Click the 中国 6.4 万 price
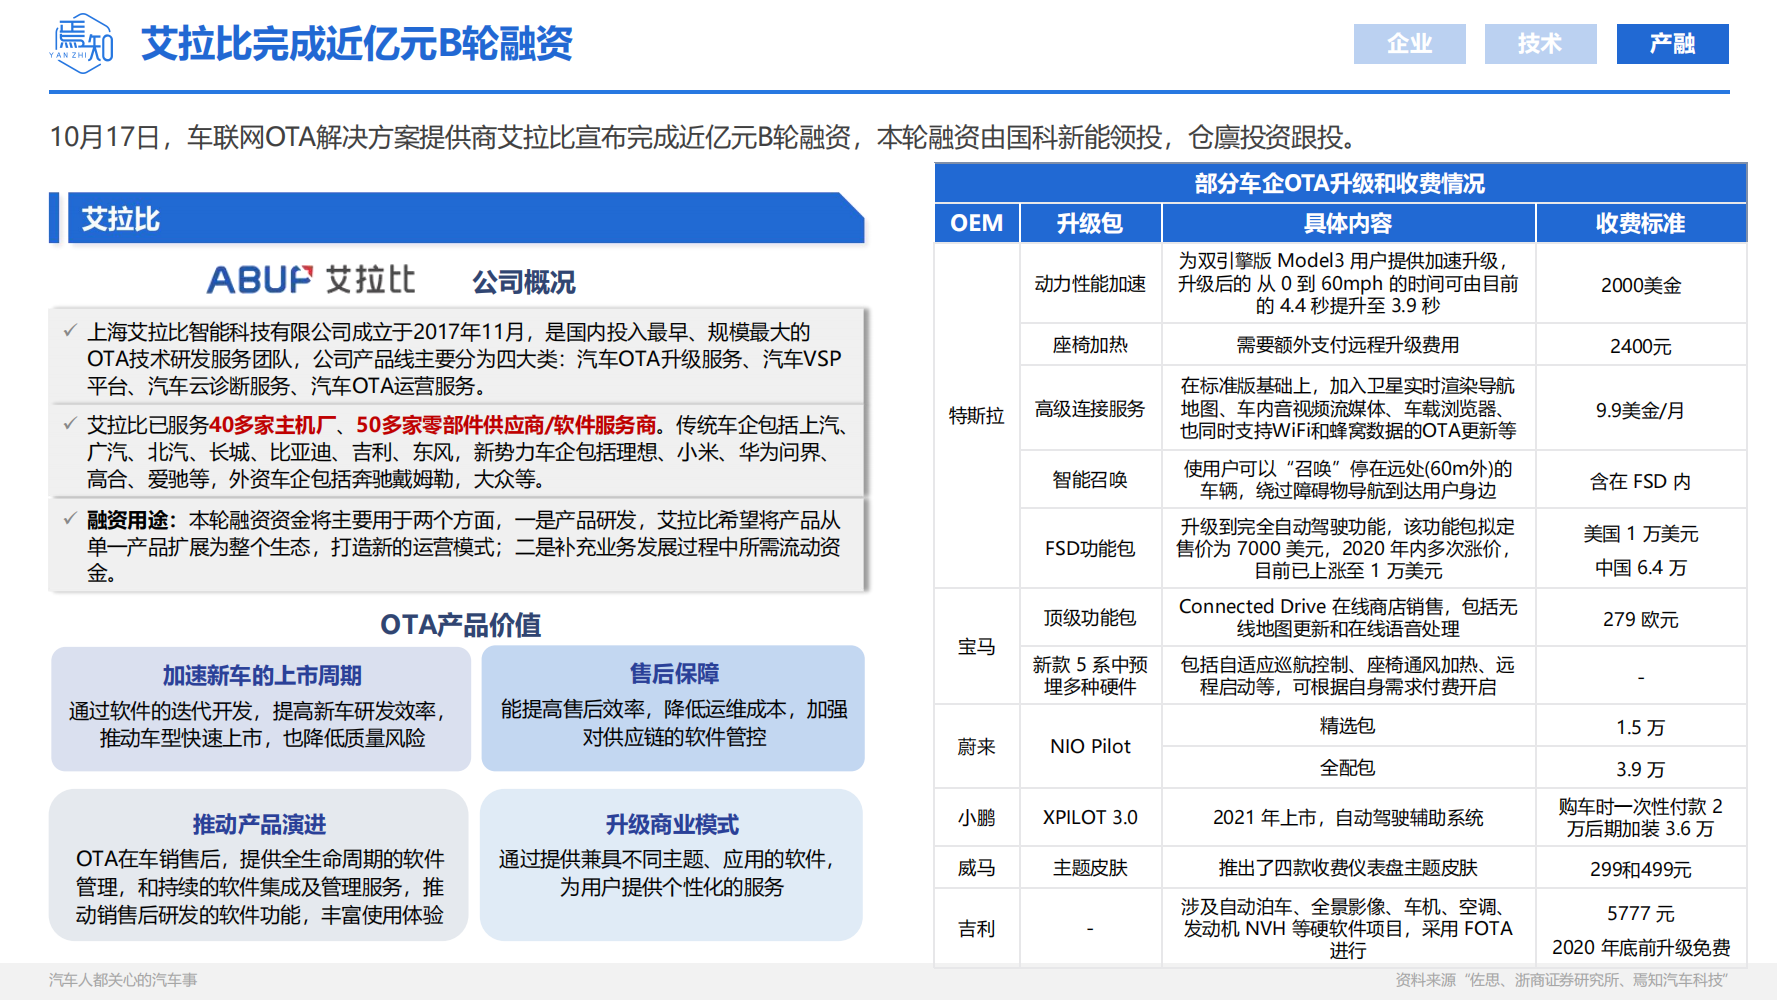Screen dimensions: 1778x1000 (x=1641, y=568)
